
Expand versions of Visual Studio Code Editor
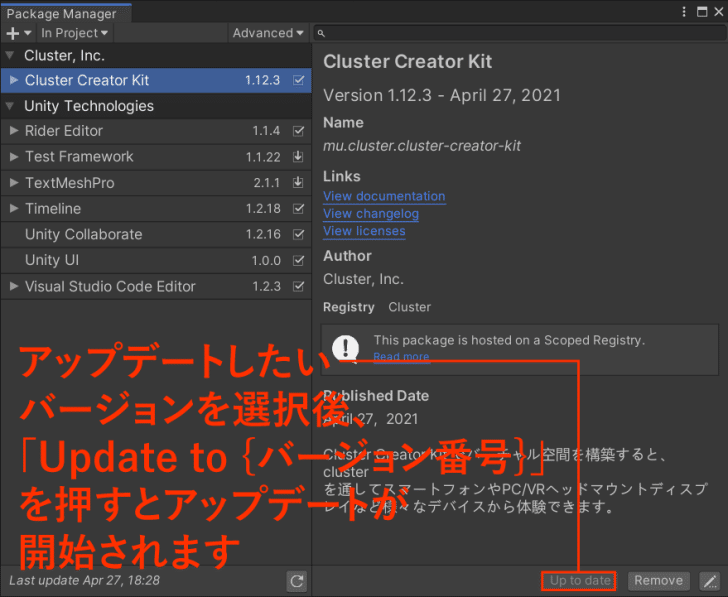tap(14, 286)
